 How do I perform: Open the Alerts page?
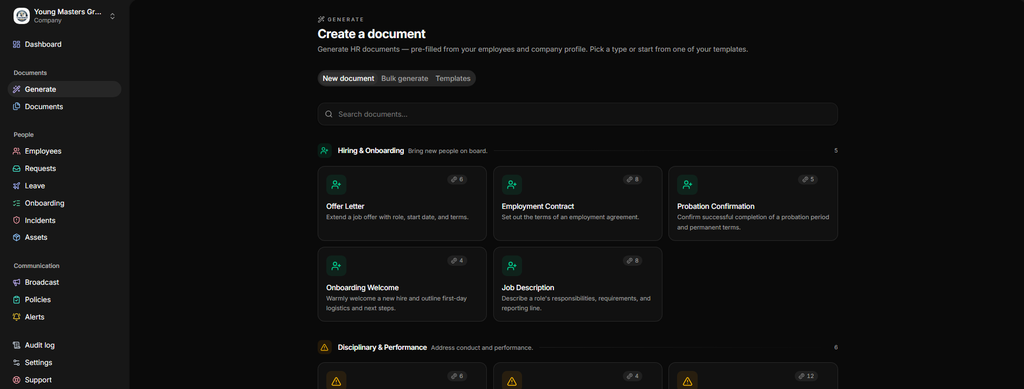(64, 317)
